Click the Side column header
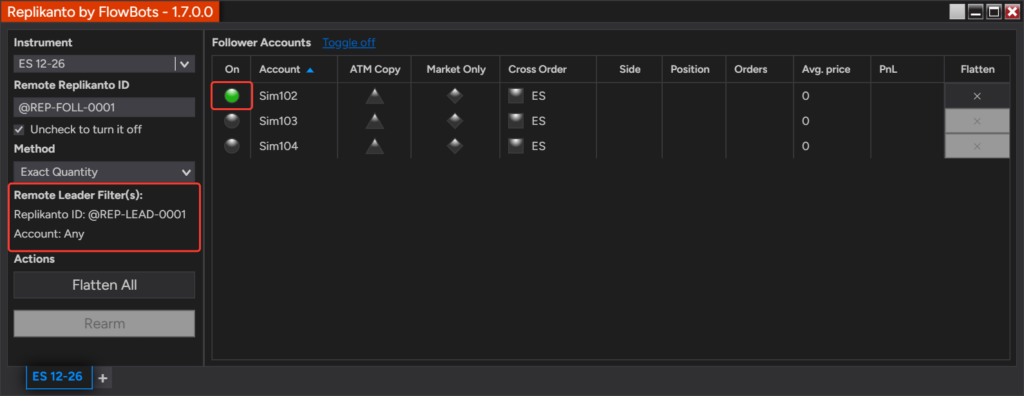The image size is (1024, 396). 630,69
